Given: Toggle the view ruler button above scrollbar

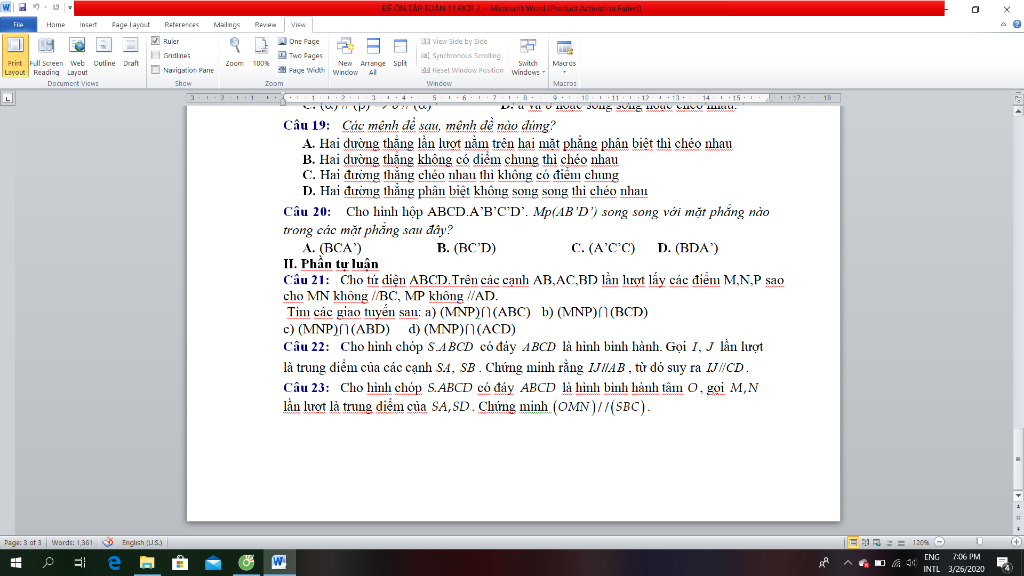Looking at the screenshot, I should tap(1017, 99).
